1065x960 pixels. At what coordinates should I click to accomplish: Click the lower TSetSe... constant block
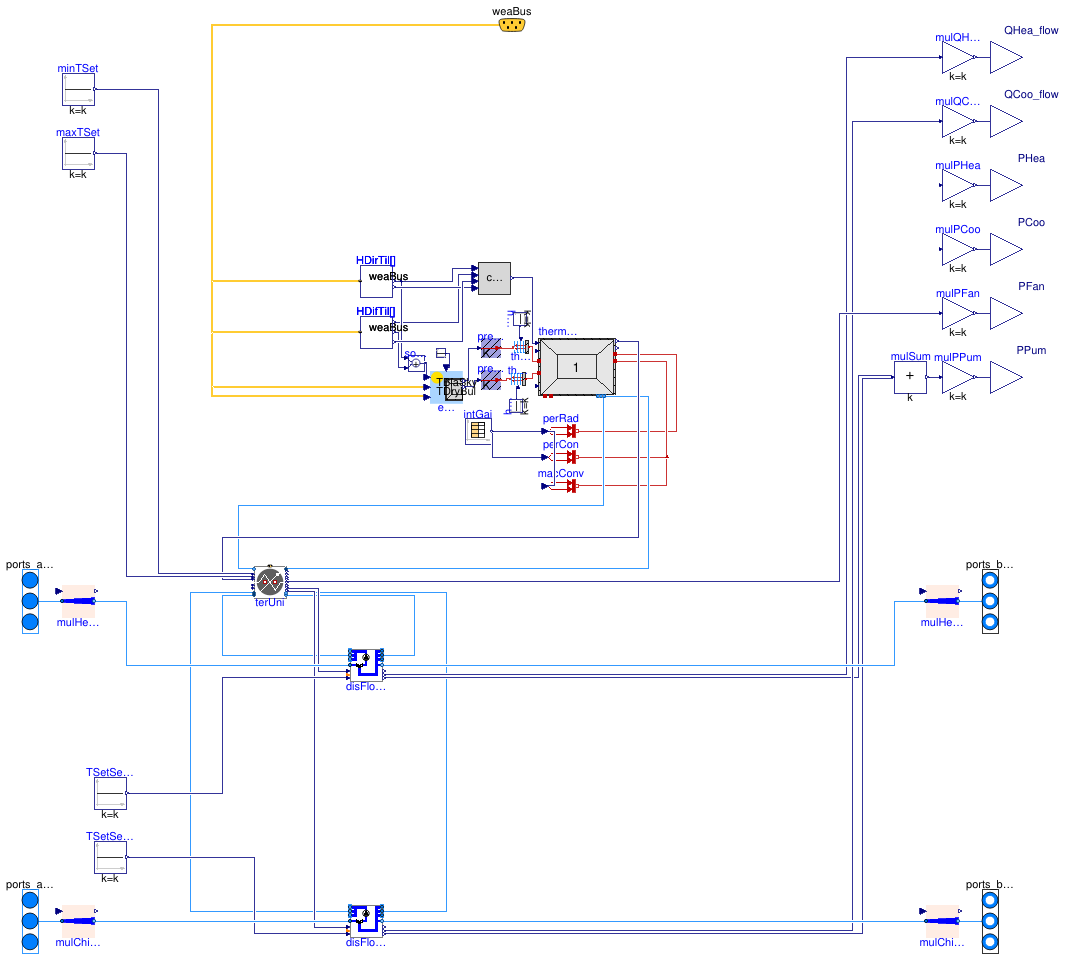110,857
